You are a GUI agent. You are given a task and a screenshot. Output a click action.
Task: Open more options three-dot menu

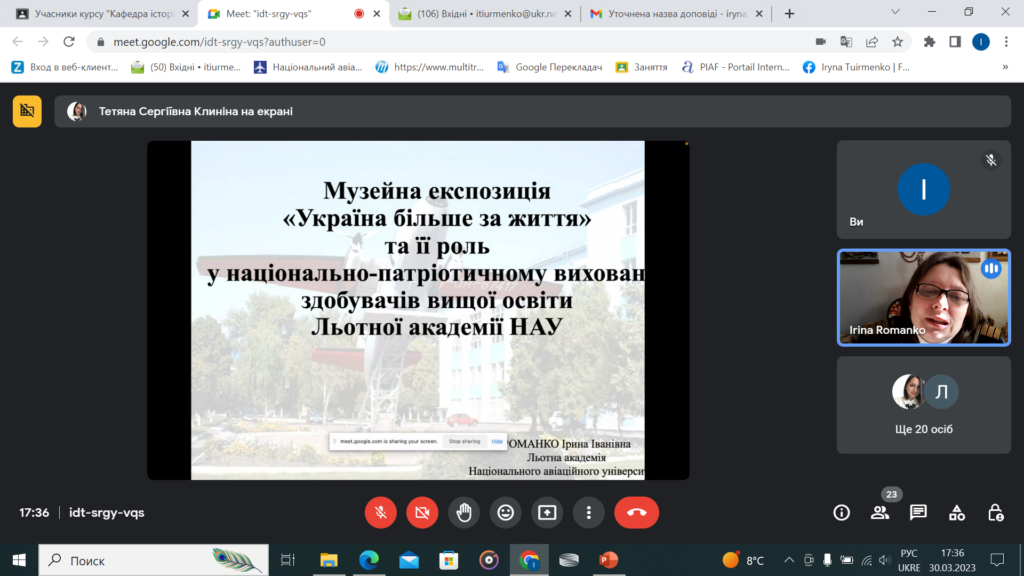click(x=589, y=512)
